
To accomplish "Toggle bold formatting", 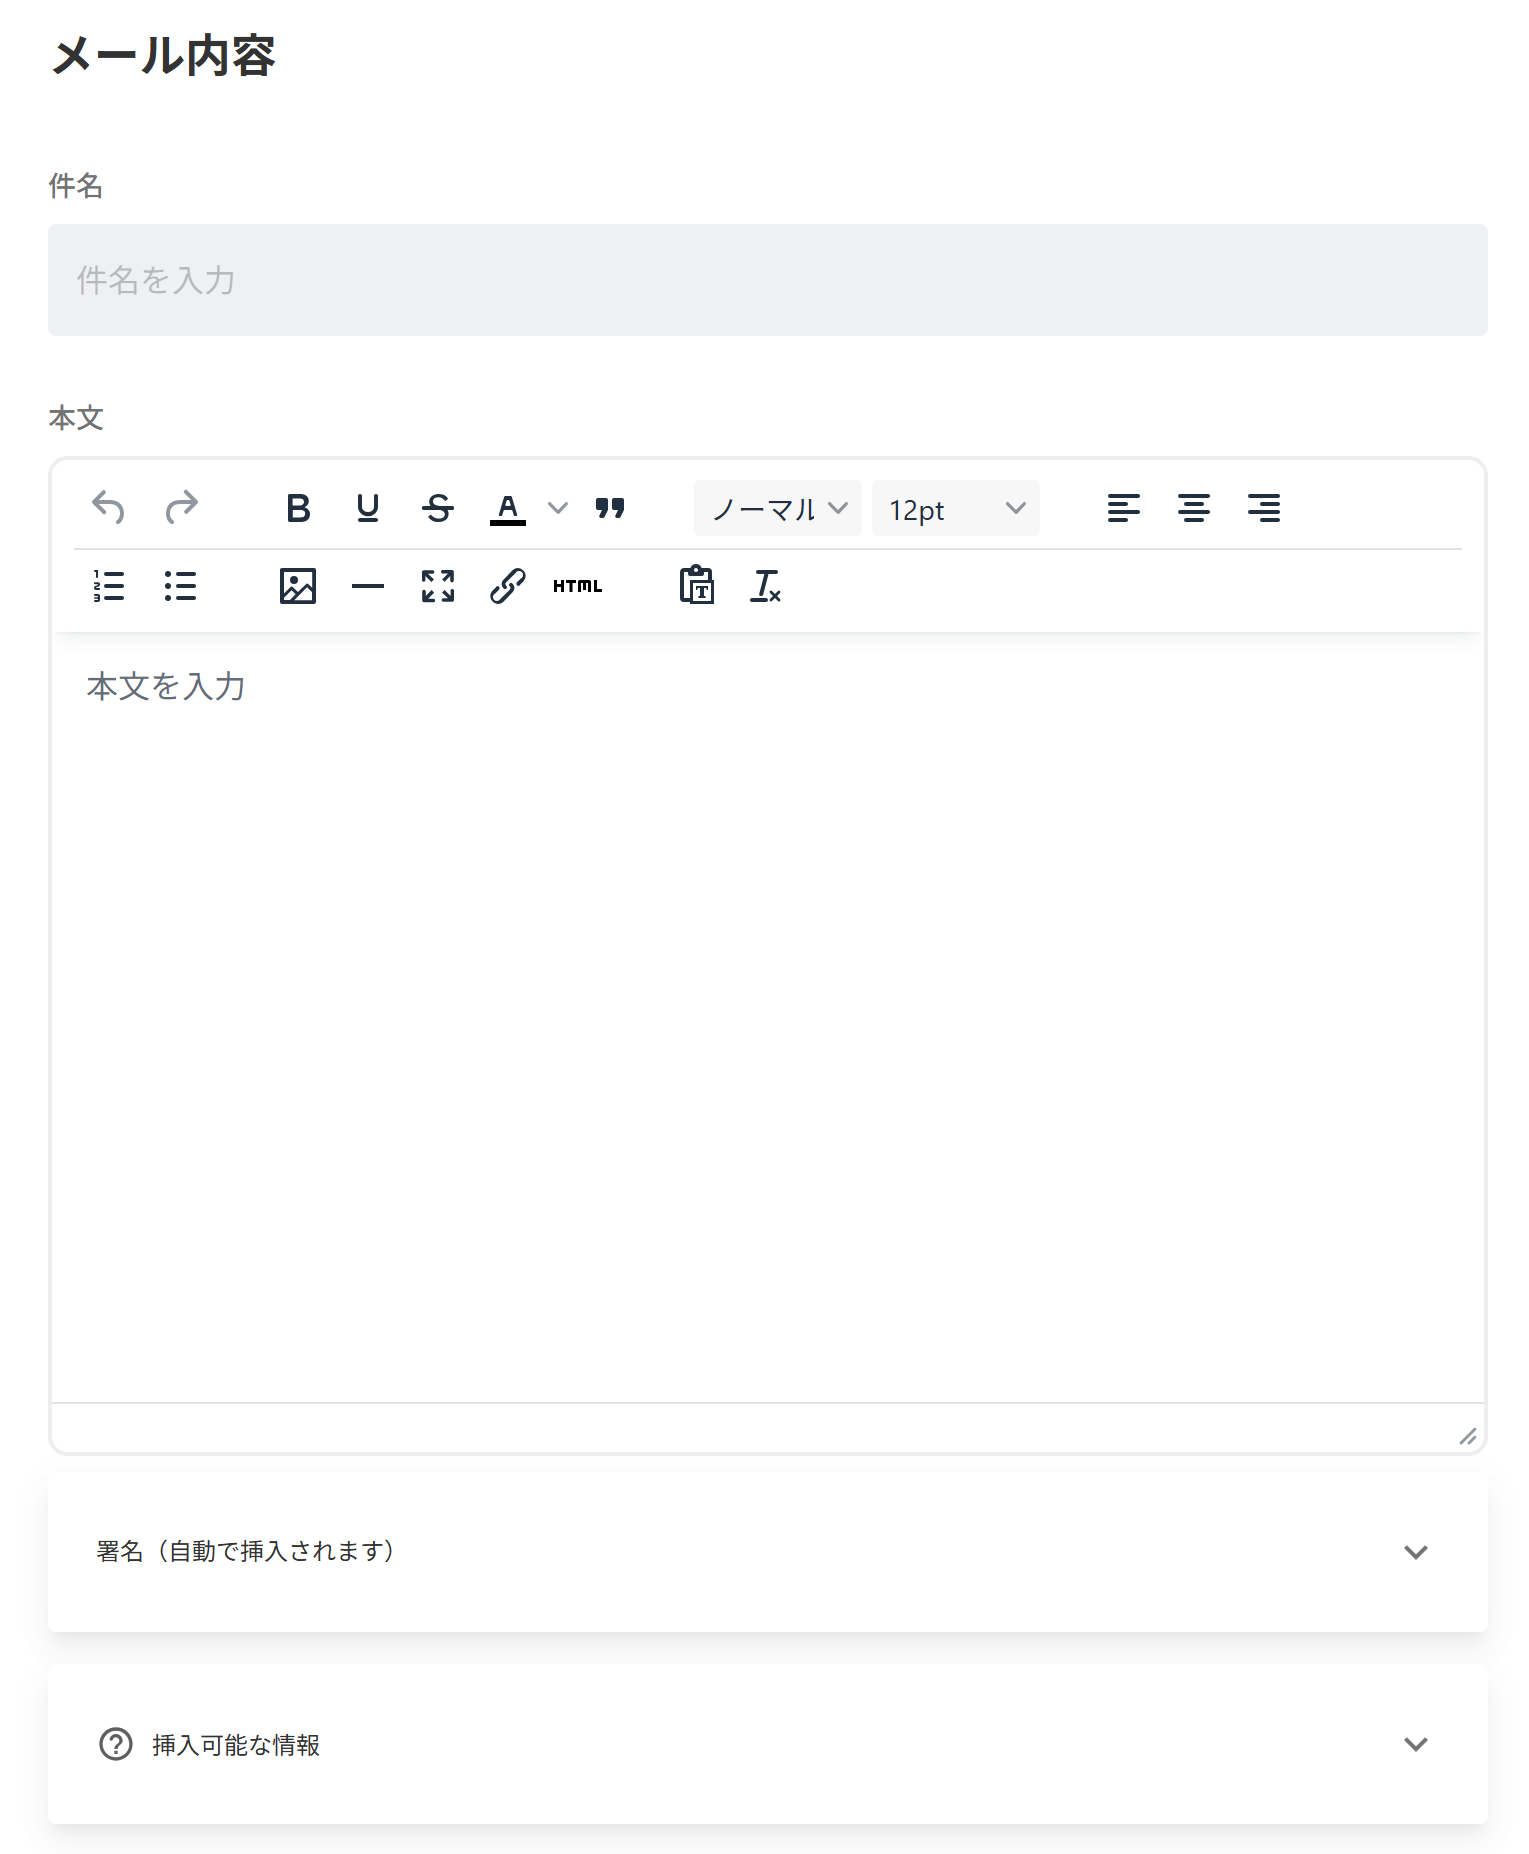I will 298,508.
